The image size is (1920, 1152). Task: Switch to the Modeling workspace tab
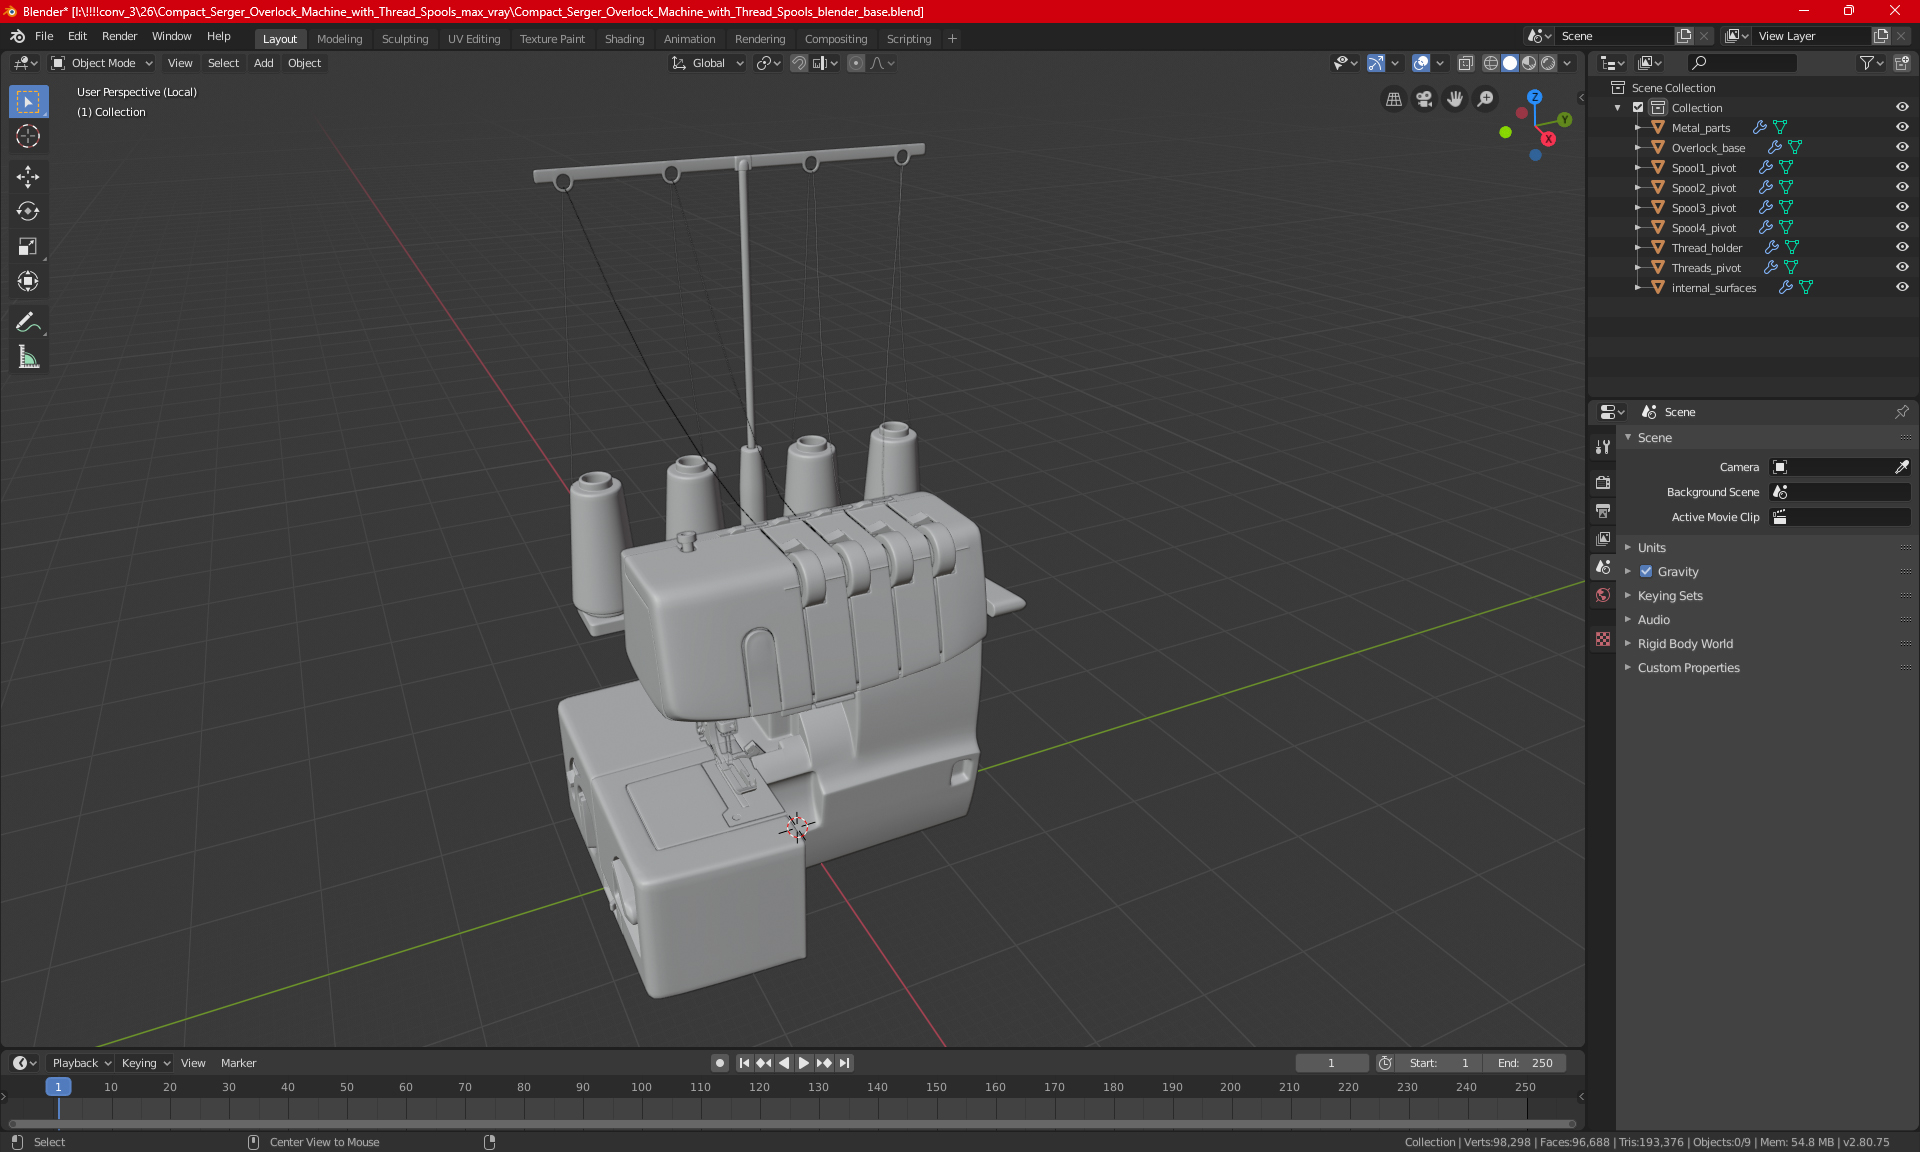click(x=339, y=39)
